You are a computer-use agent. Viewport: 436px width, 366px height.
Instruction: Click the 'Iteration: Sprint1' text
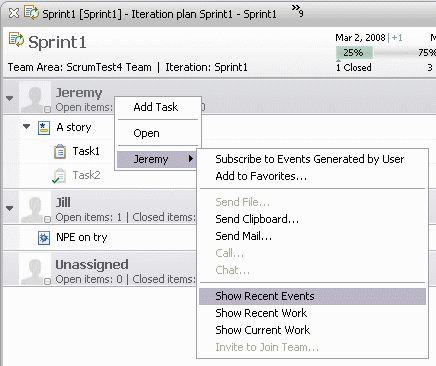[x=207, y=67]
